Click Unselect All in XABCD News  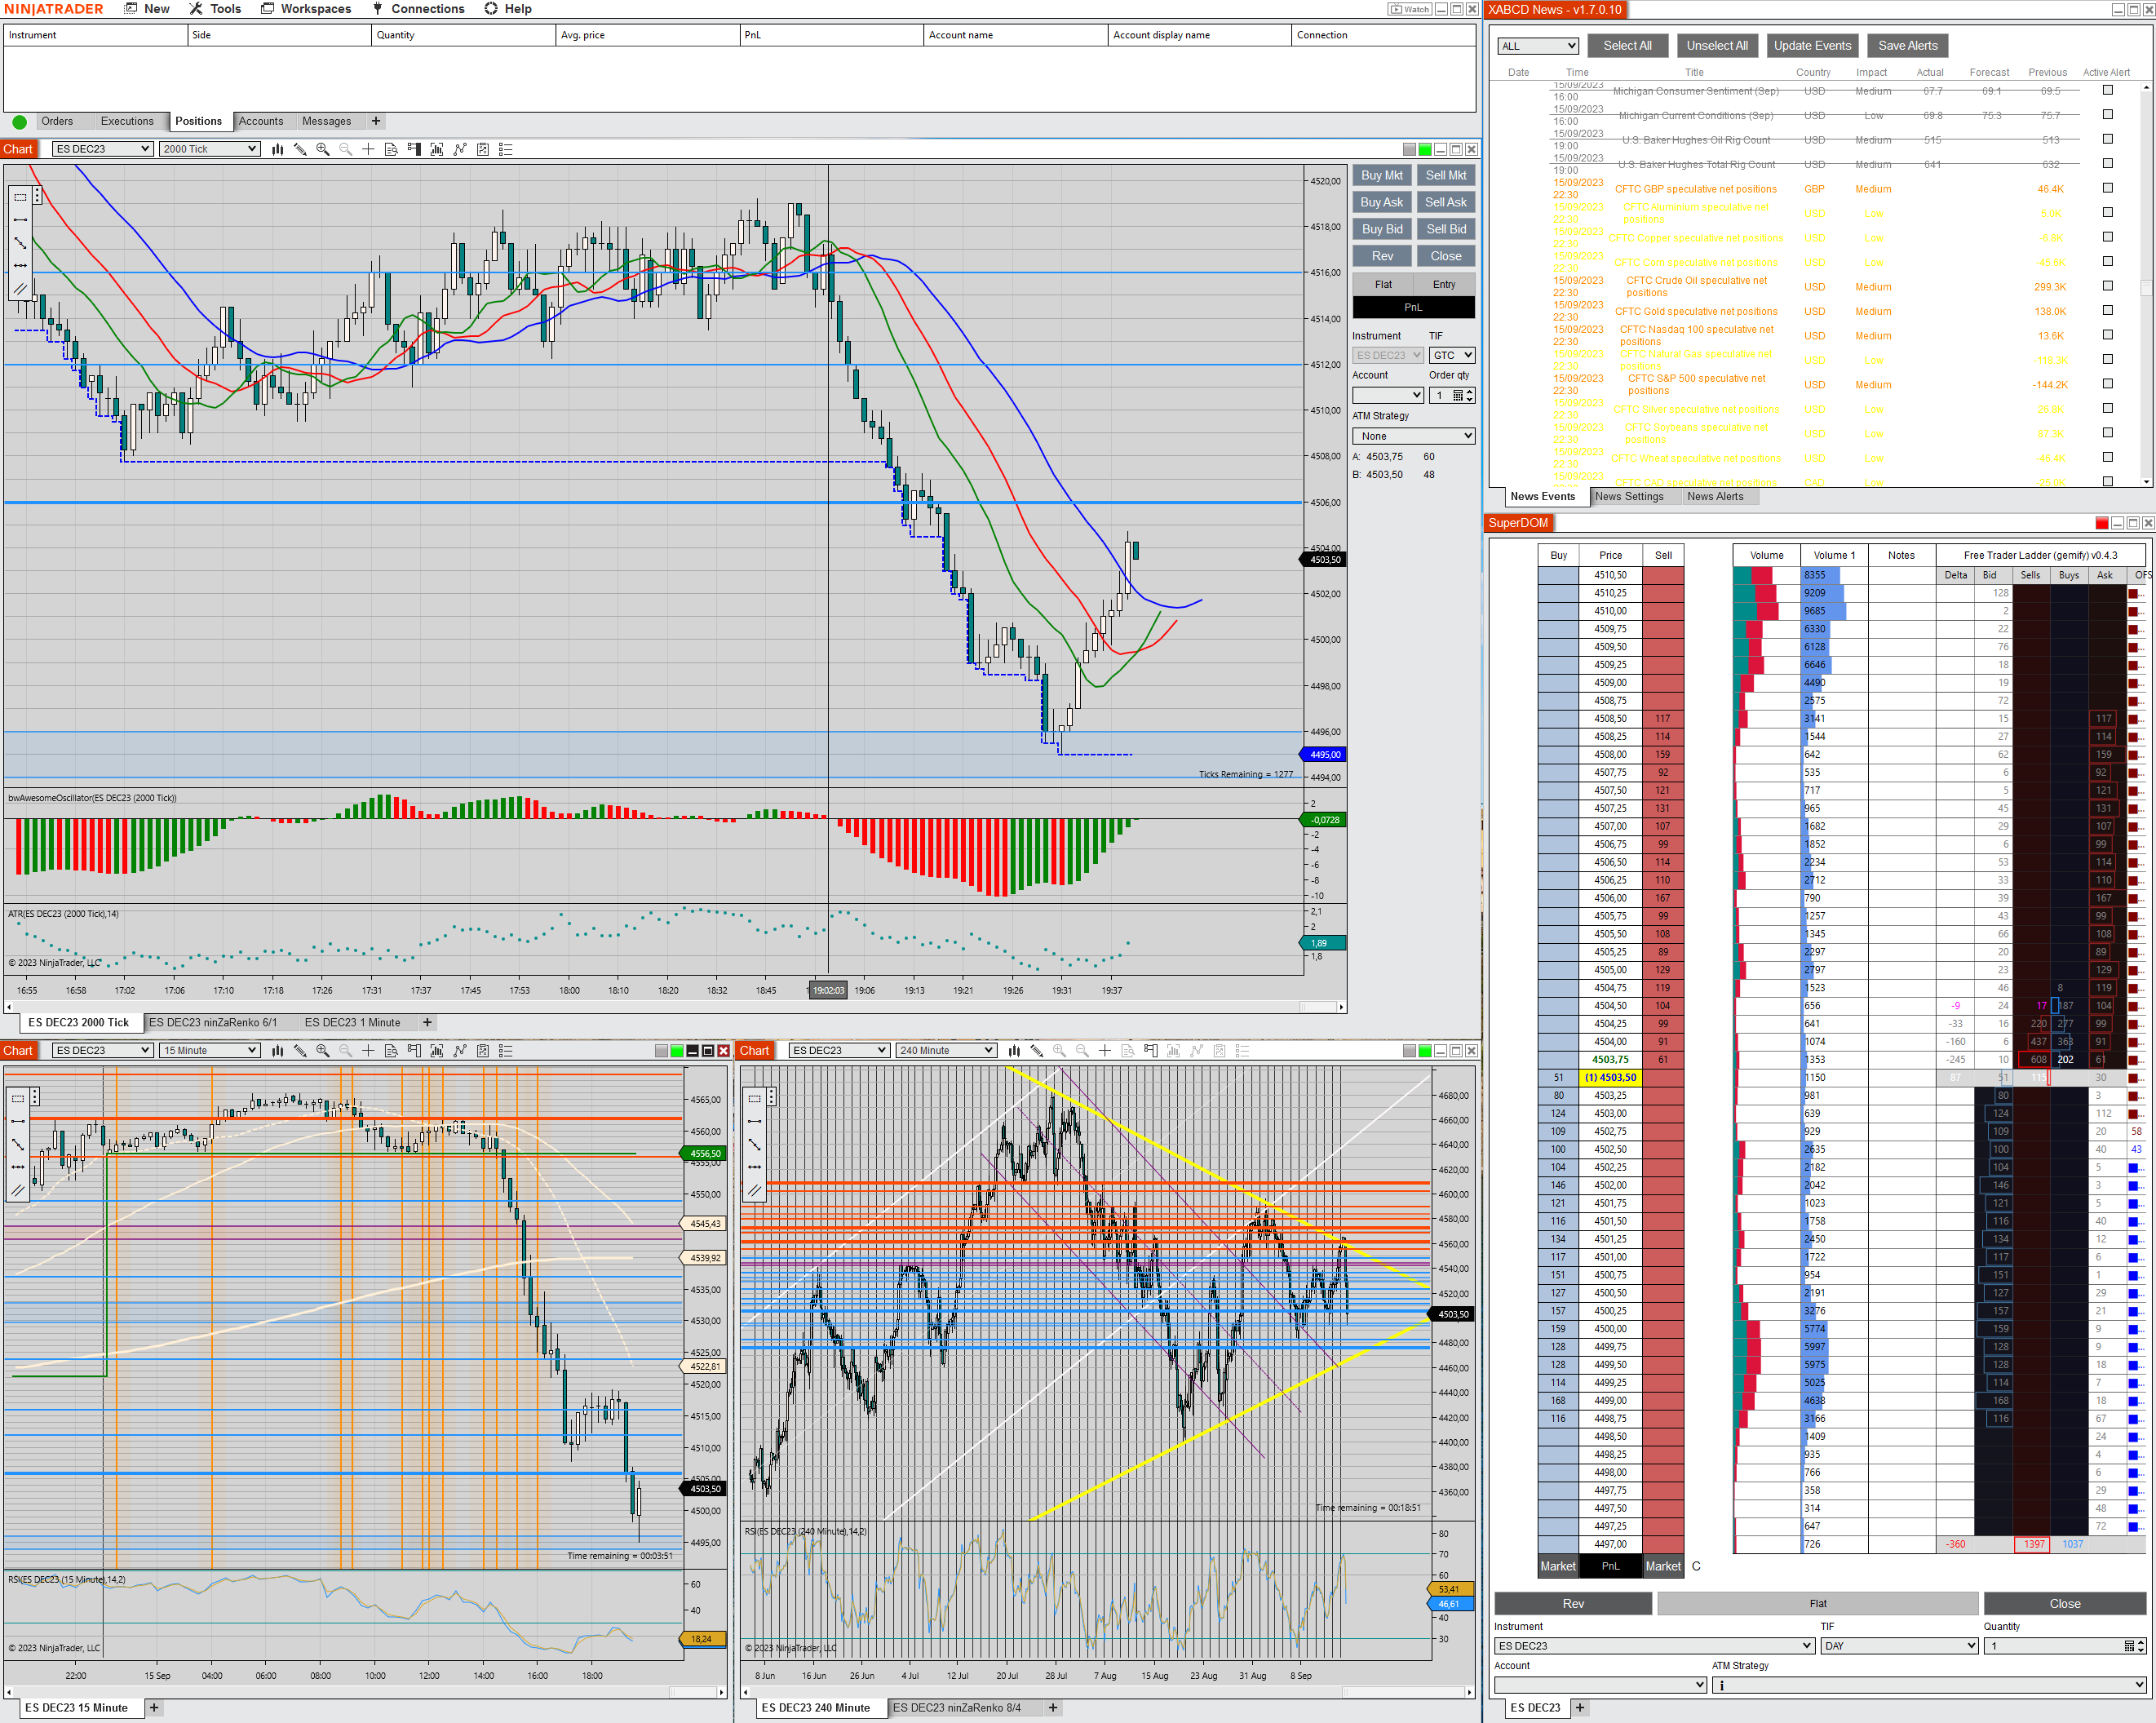click(1717, 45)
